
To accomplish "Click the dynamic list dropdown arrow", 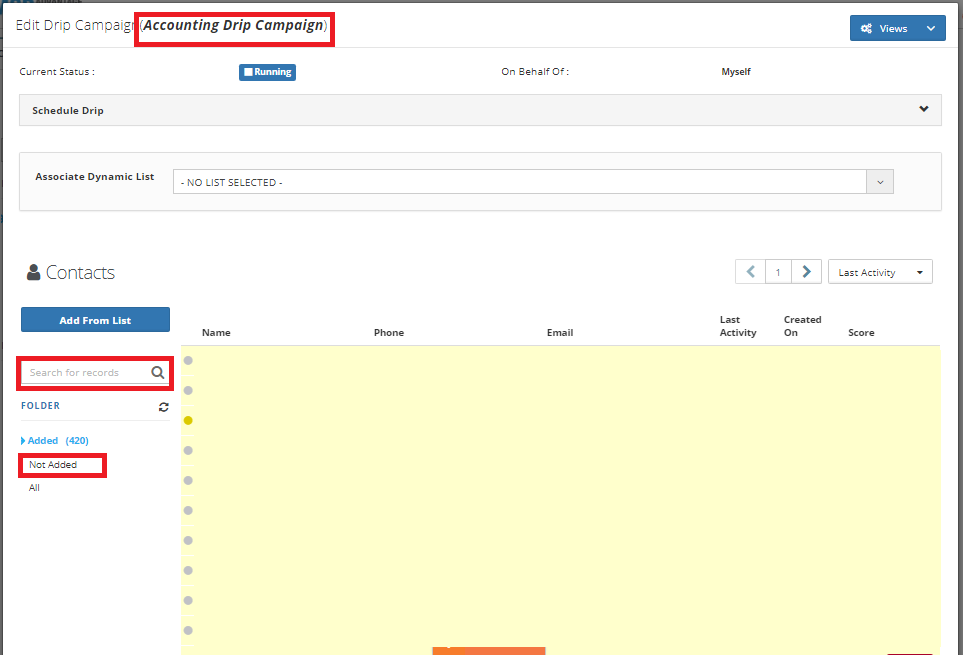I will coord(880,182).
